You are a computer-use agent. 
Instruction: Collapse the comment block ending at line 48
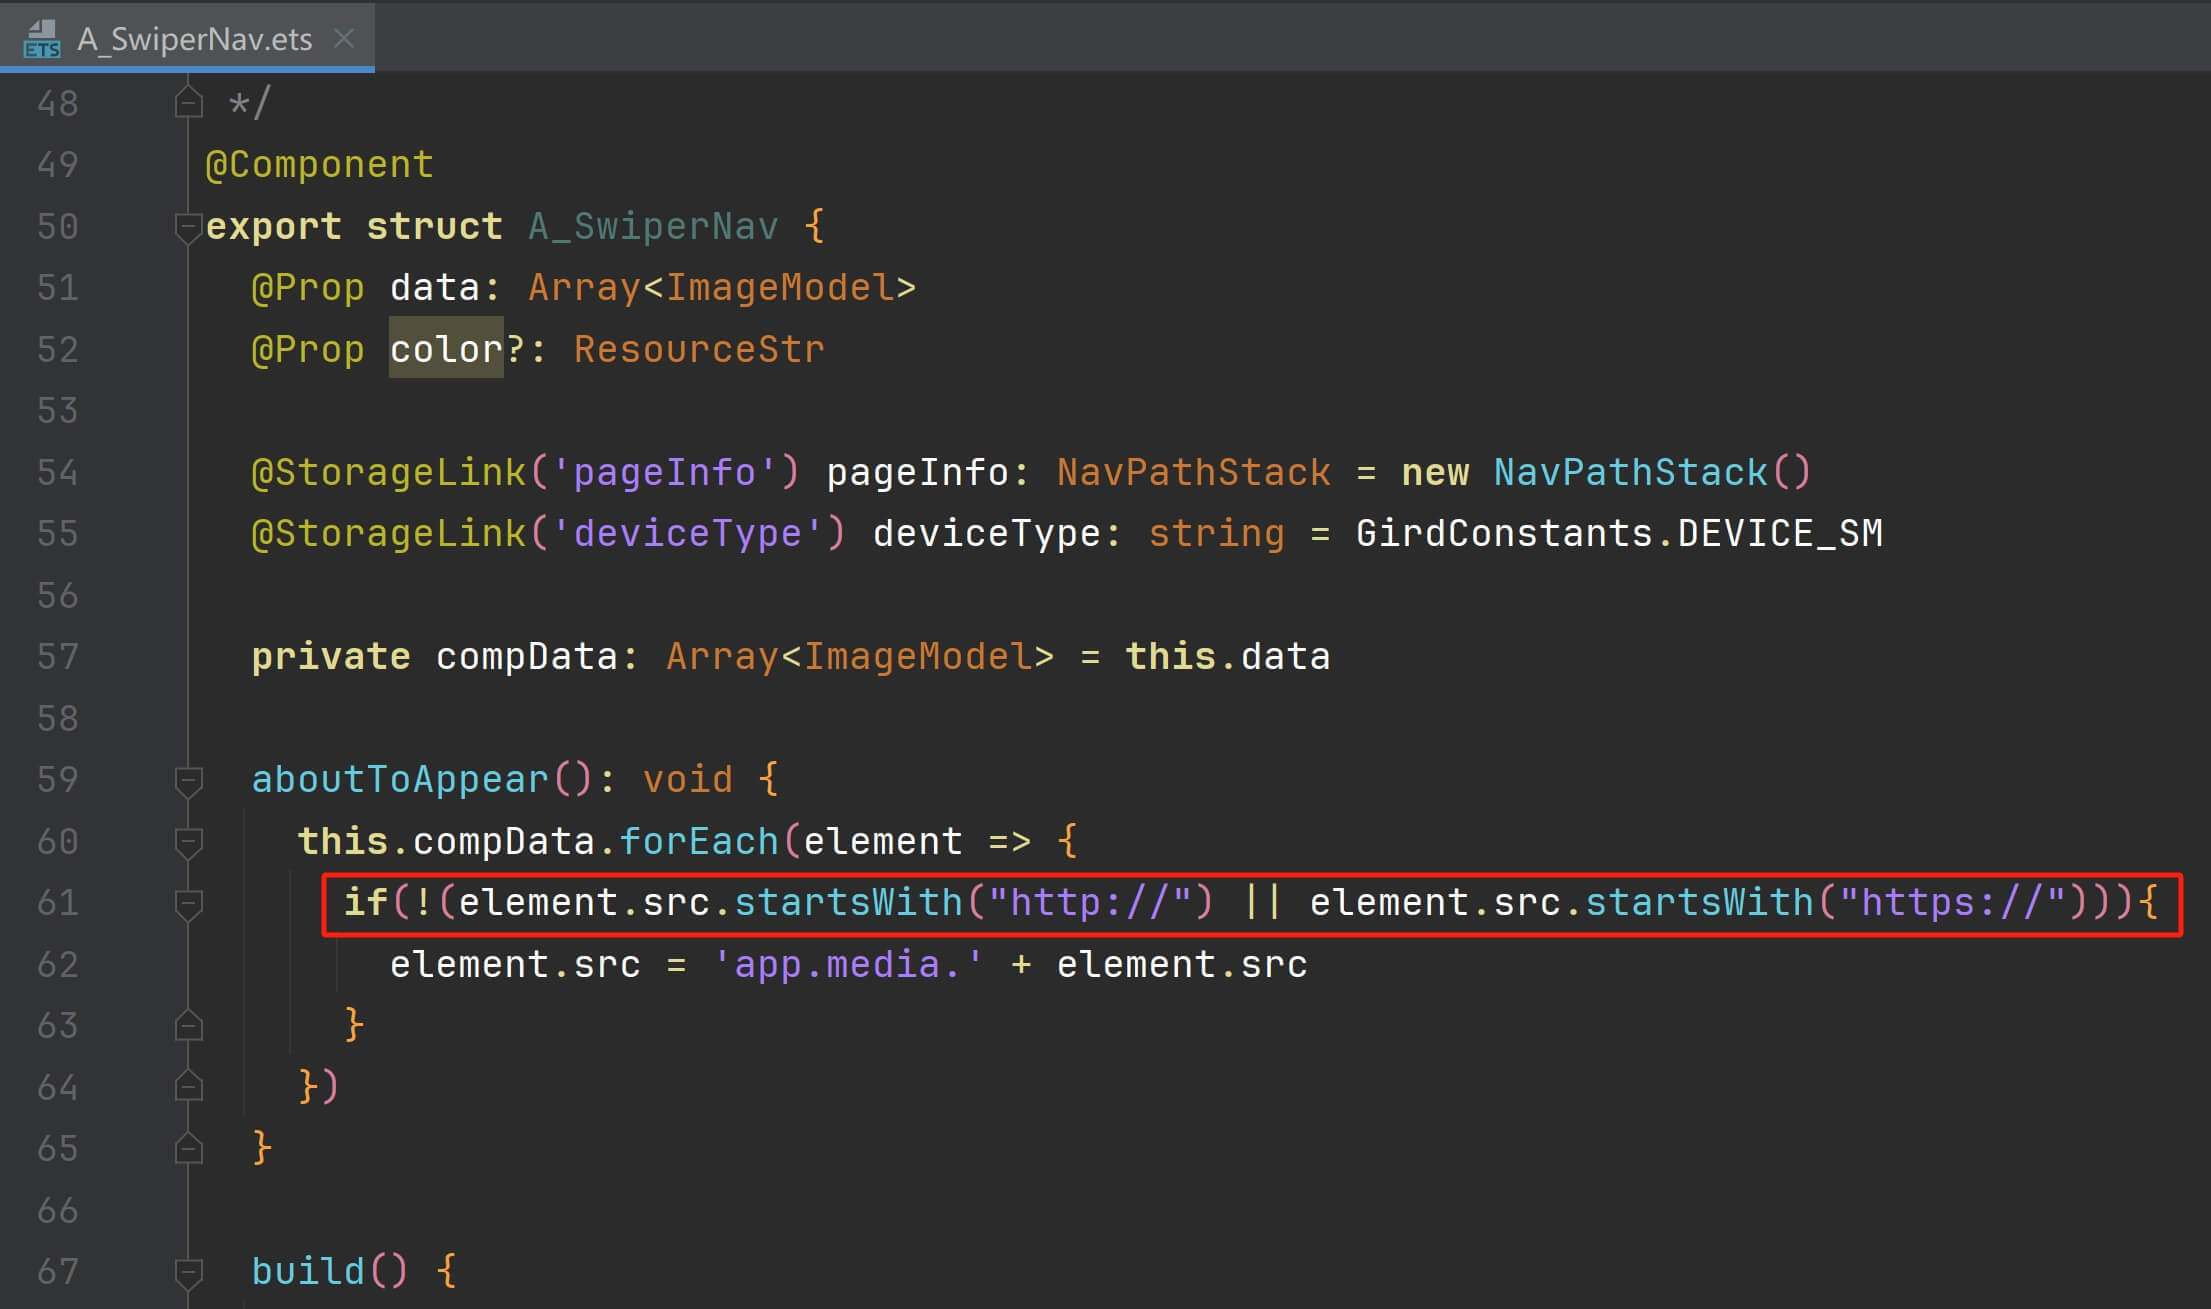tap(188, 103)
